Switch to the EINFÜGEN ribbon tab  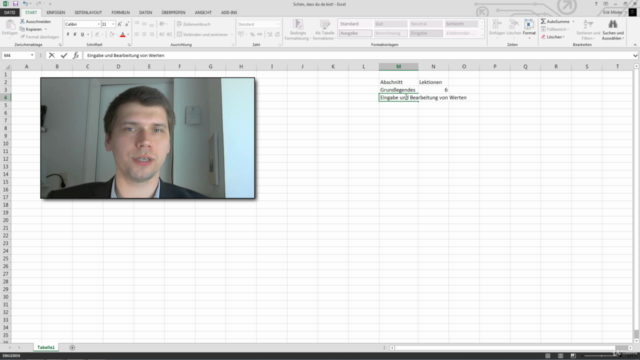56,12
